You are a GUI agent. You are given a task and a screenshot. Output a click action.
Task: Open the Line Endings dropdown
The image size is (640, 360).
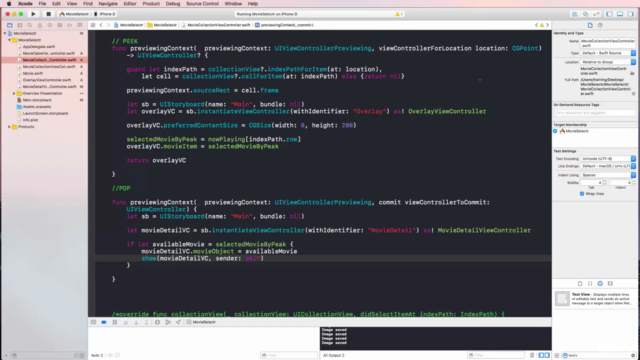[608, 166]
